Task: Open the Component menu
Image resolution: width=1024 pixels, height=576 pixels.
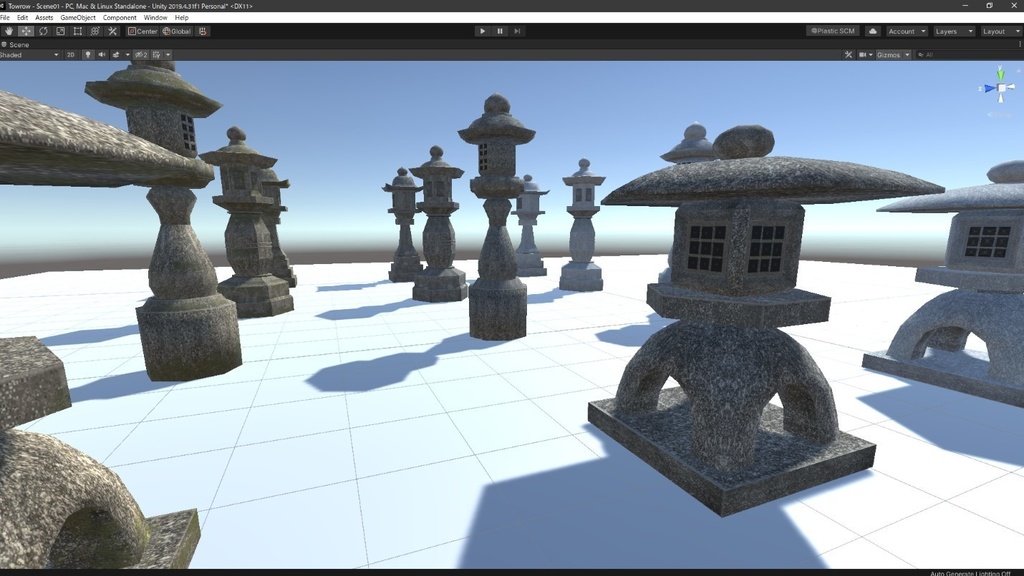Action: [x=120, y=18]
